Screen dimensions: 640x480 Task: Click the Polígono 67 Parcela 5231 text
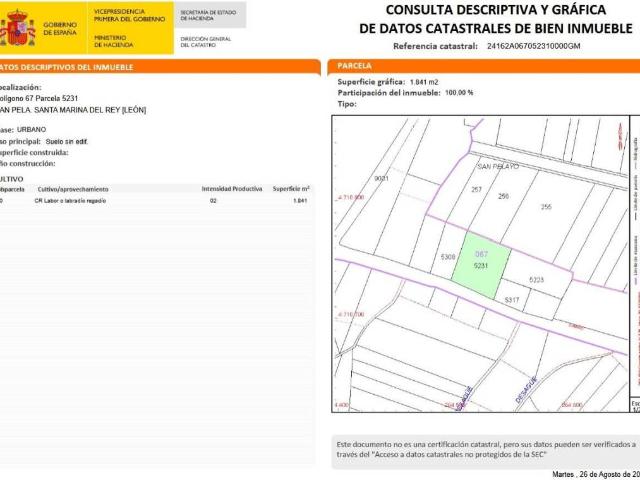tap(39, 99)
